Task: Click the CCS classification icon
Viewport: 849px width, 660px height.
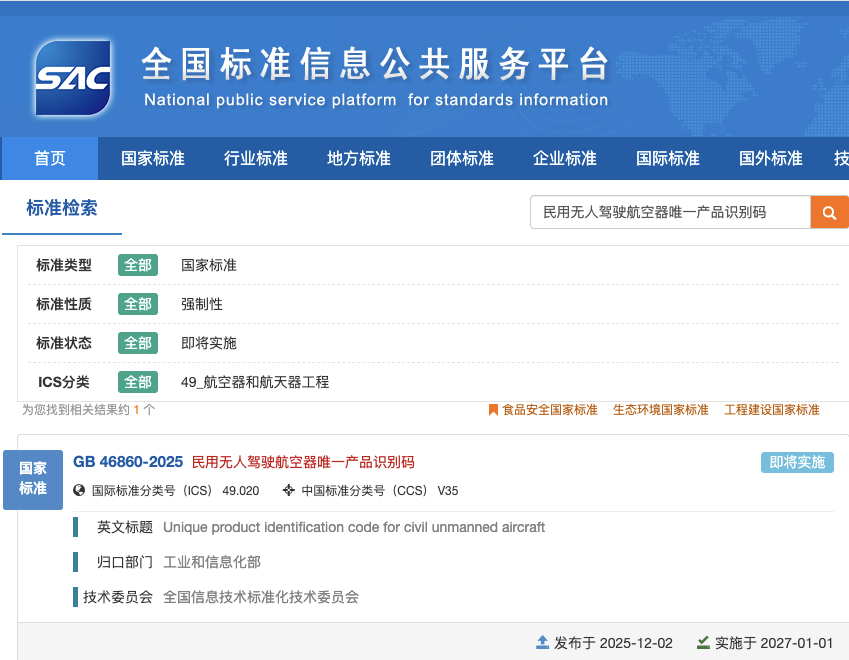Action: click(289, 491)
